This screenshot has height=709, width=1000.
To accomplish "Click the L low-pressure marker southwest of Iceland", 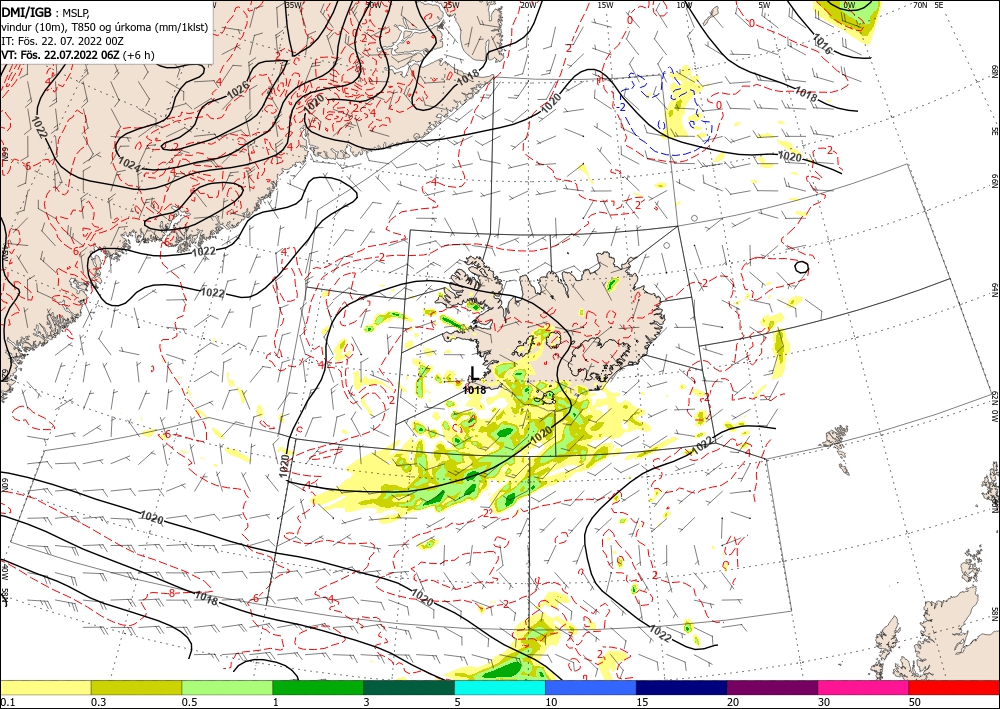I will point(475,374).
